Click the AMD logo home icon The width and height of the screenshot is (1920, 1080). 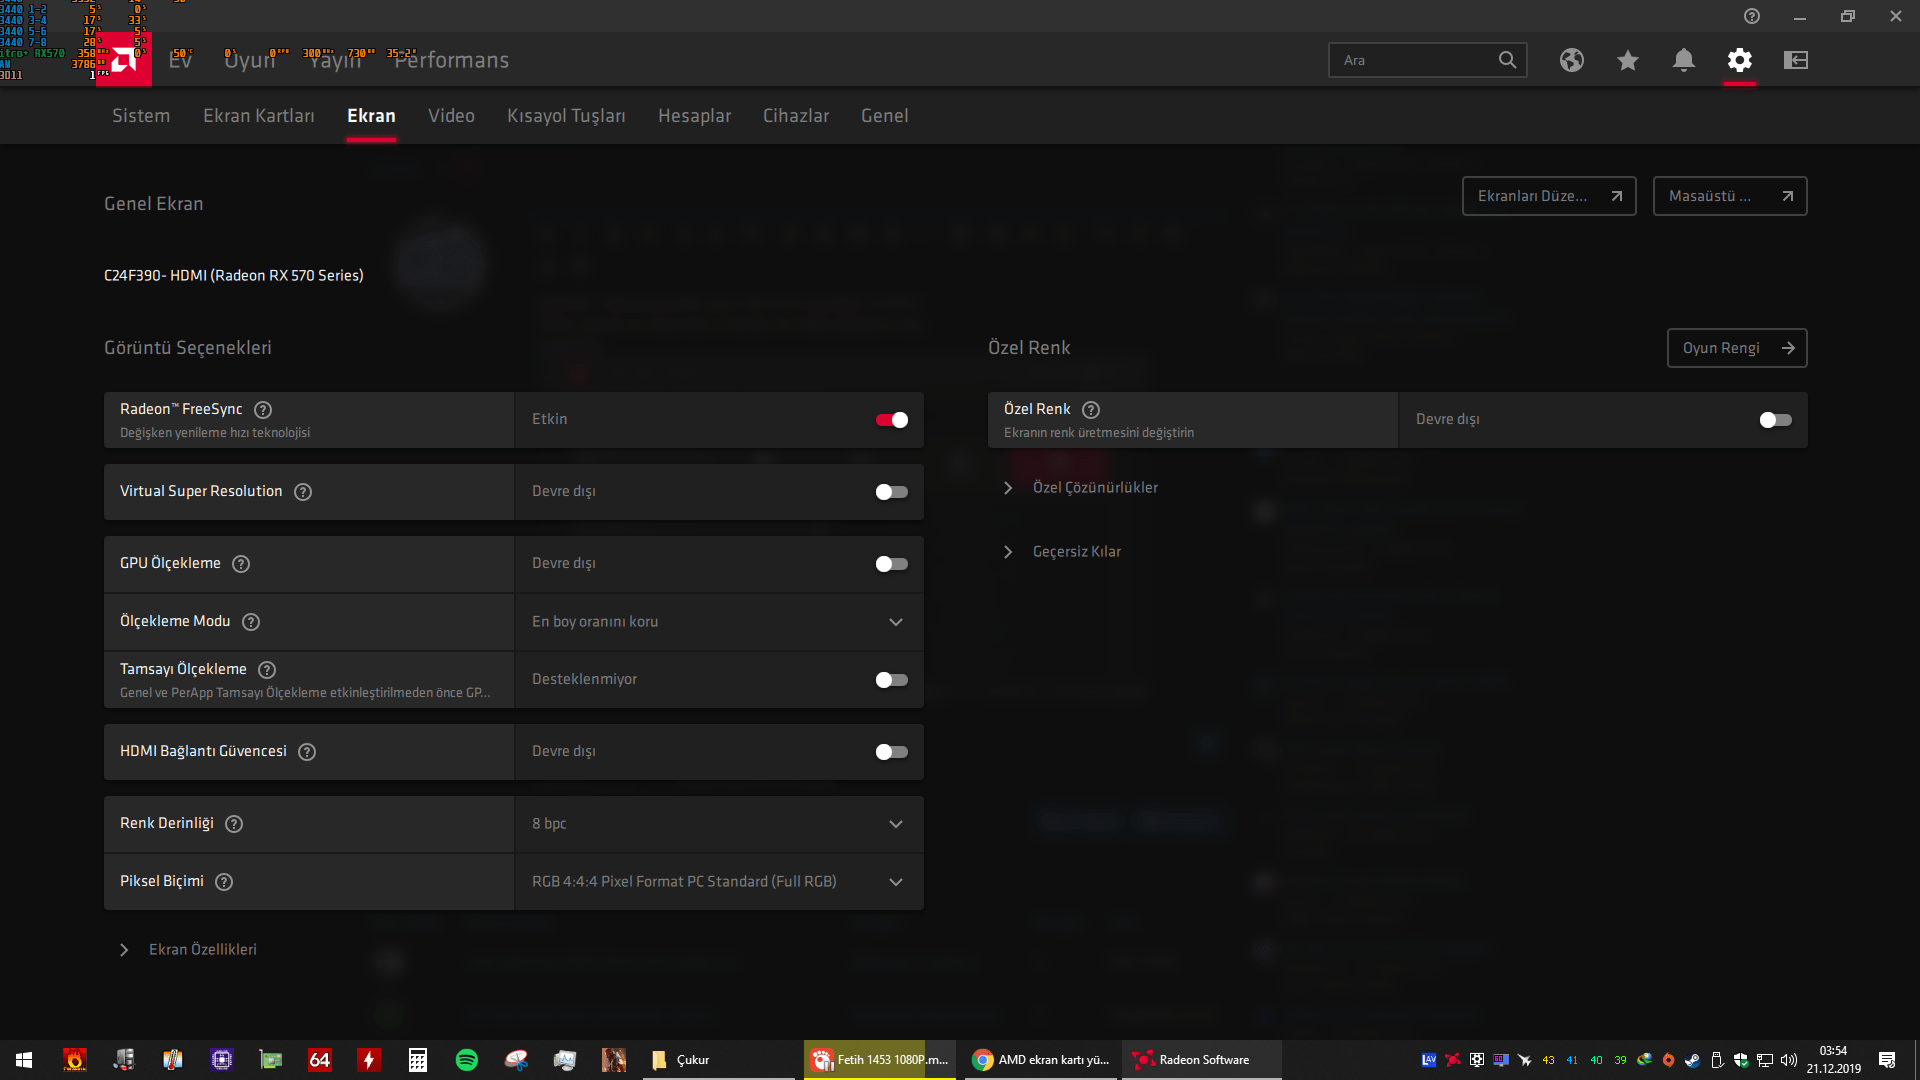click(x=124, y=61)
